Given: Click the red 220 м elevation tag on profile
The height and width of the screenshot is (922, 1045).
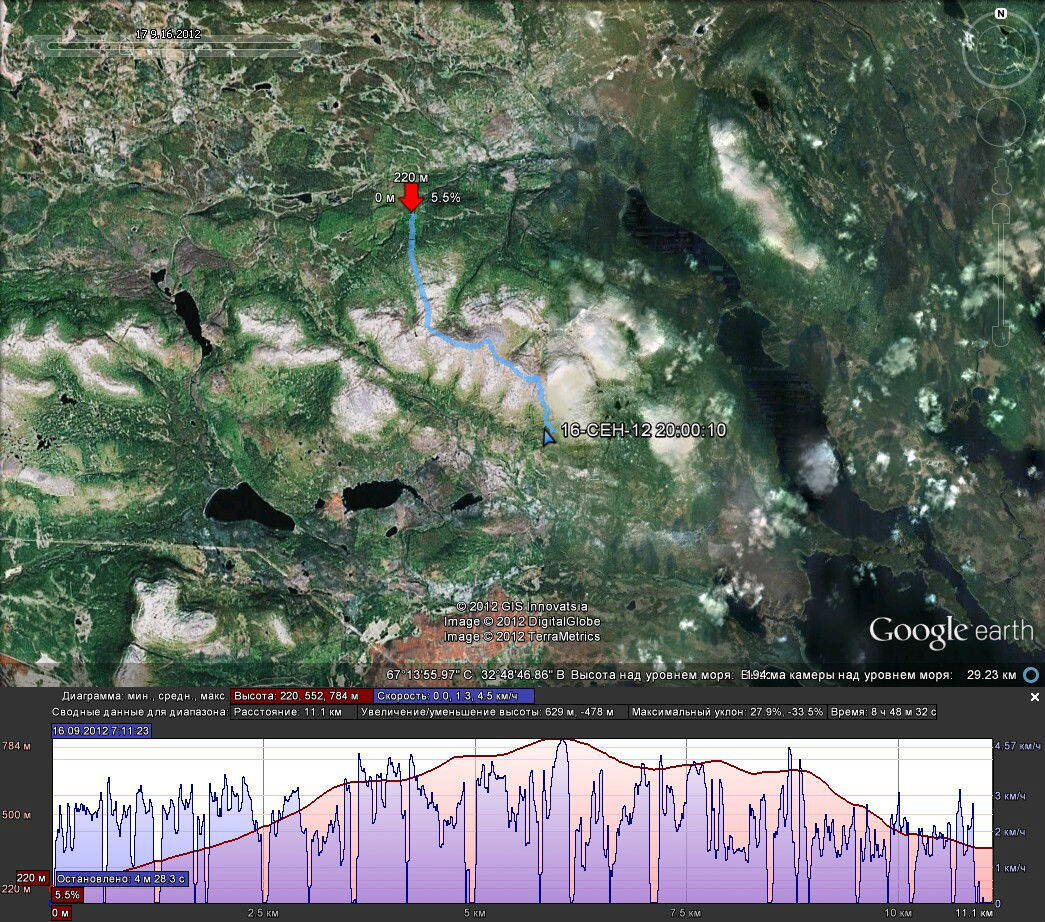Looking at the screenshot, I should pyautogui.click(x=33, y=878).
